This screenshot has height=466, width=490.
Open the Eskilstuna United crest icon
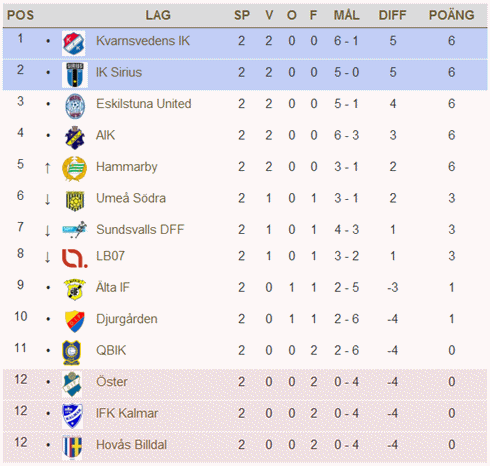pyautogui.click(x=75, y=106)
